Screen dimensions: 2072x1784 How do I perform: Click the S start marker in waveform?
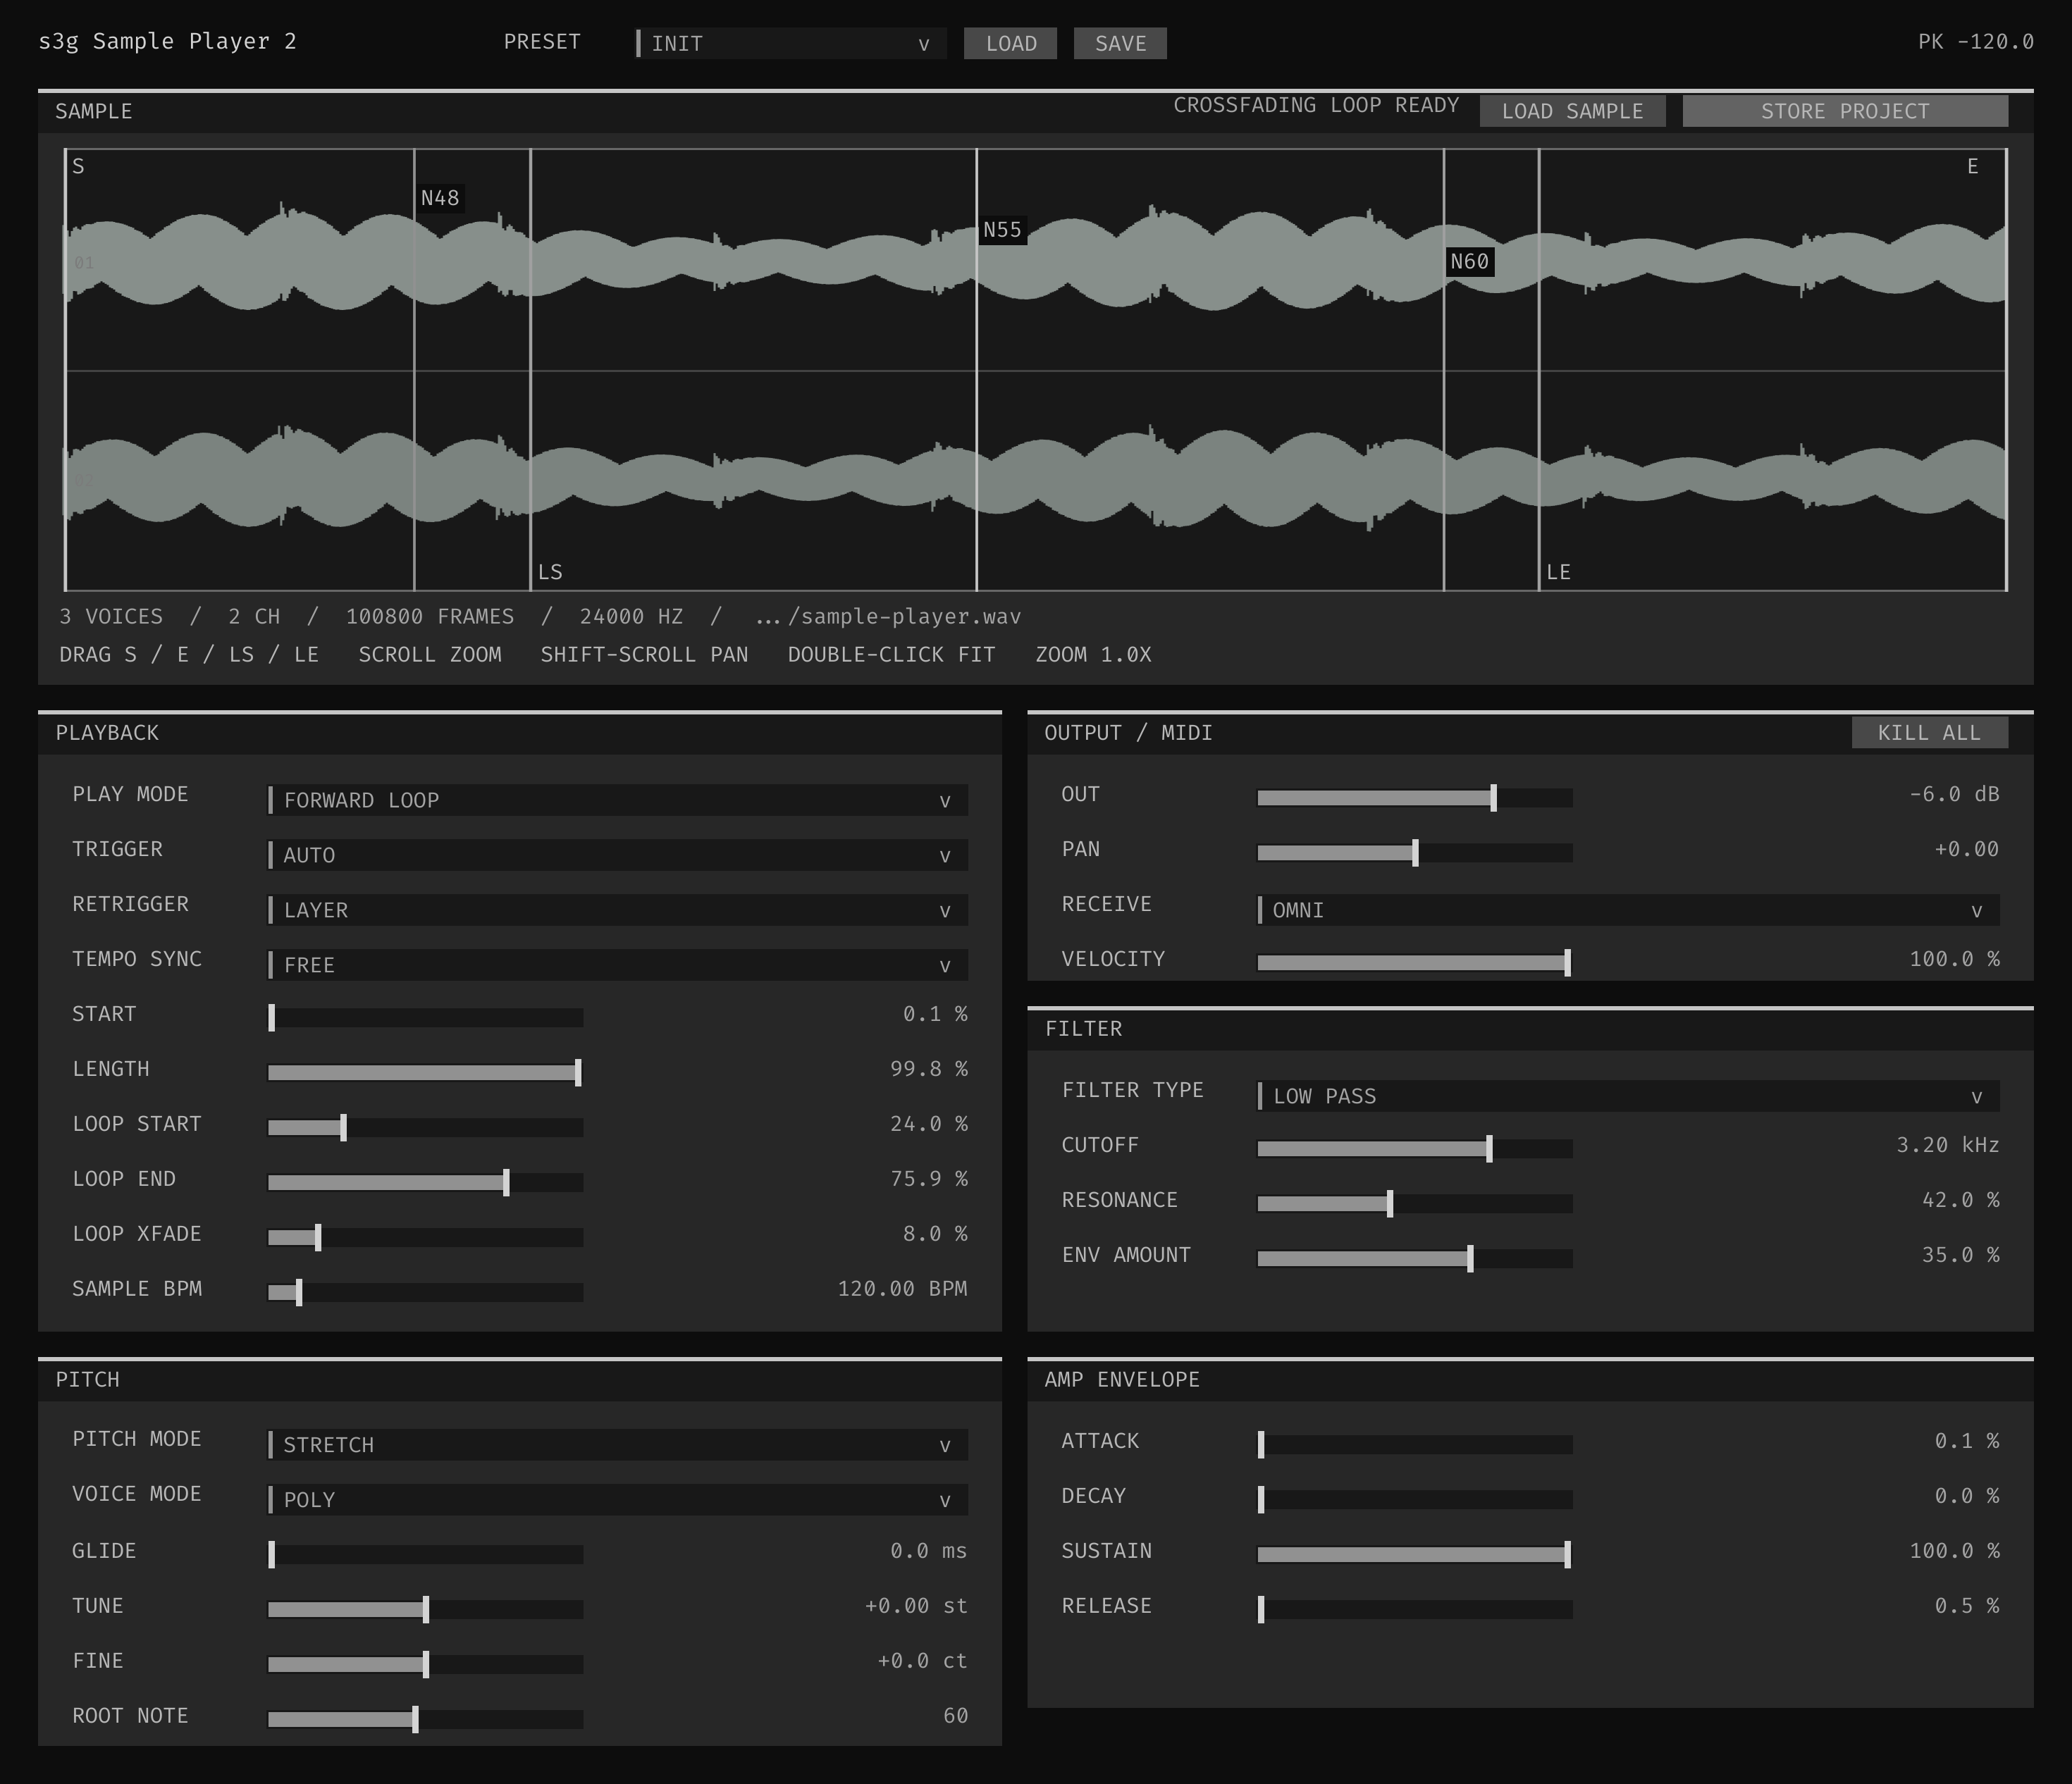coord(78,167)
